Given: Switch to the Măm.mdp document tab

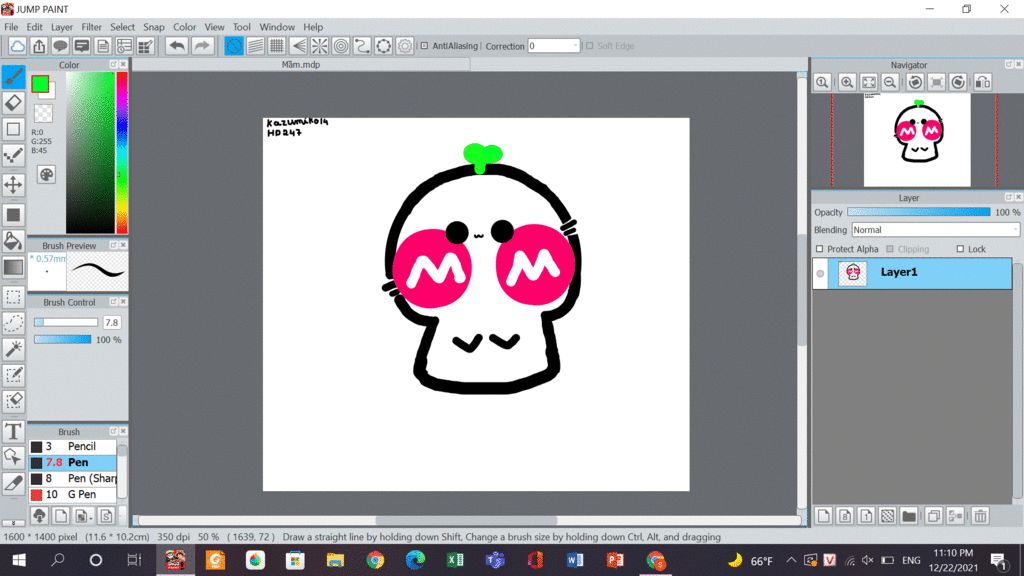Looking at the screenshot, I should (301, 65).
